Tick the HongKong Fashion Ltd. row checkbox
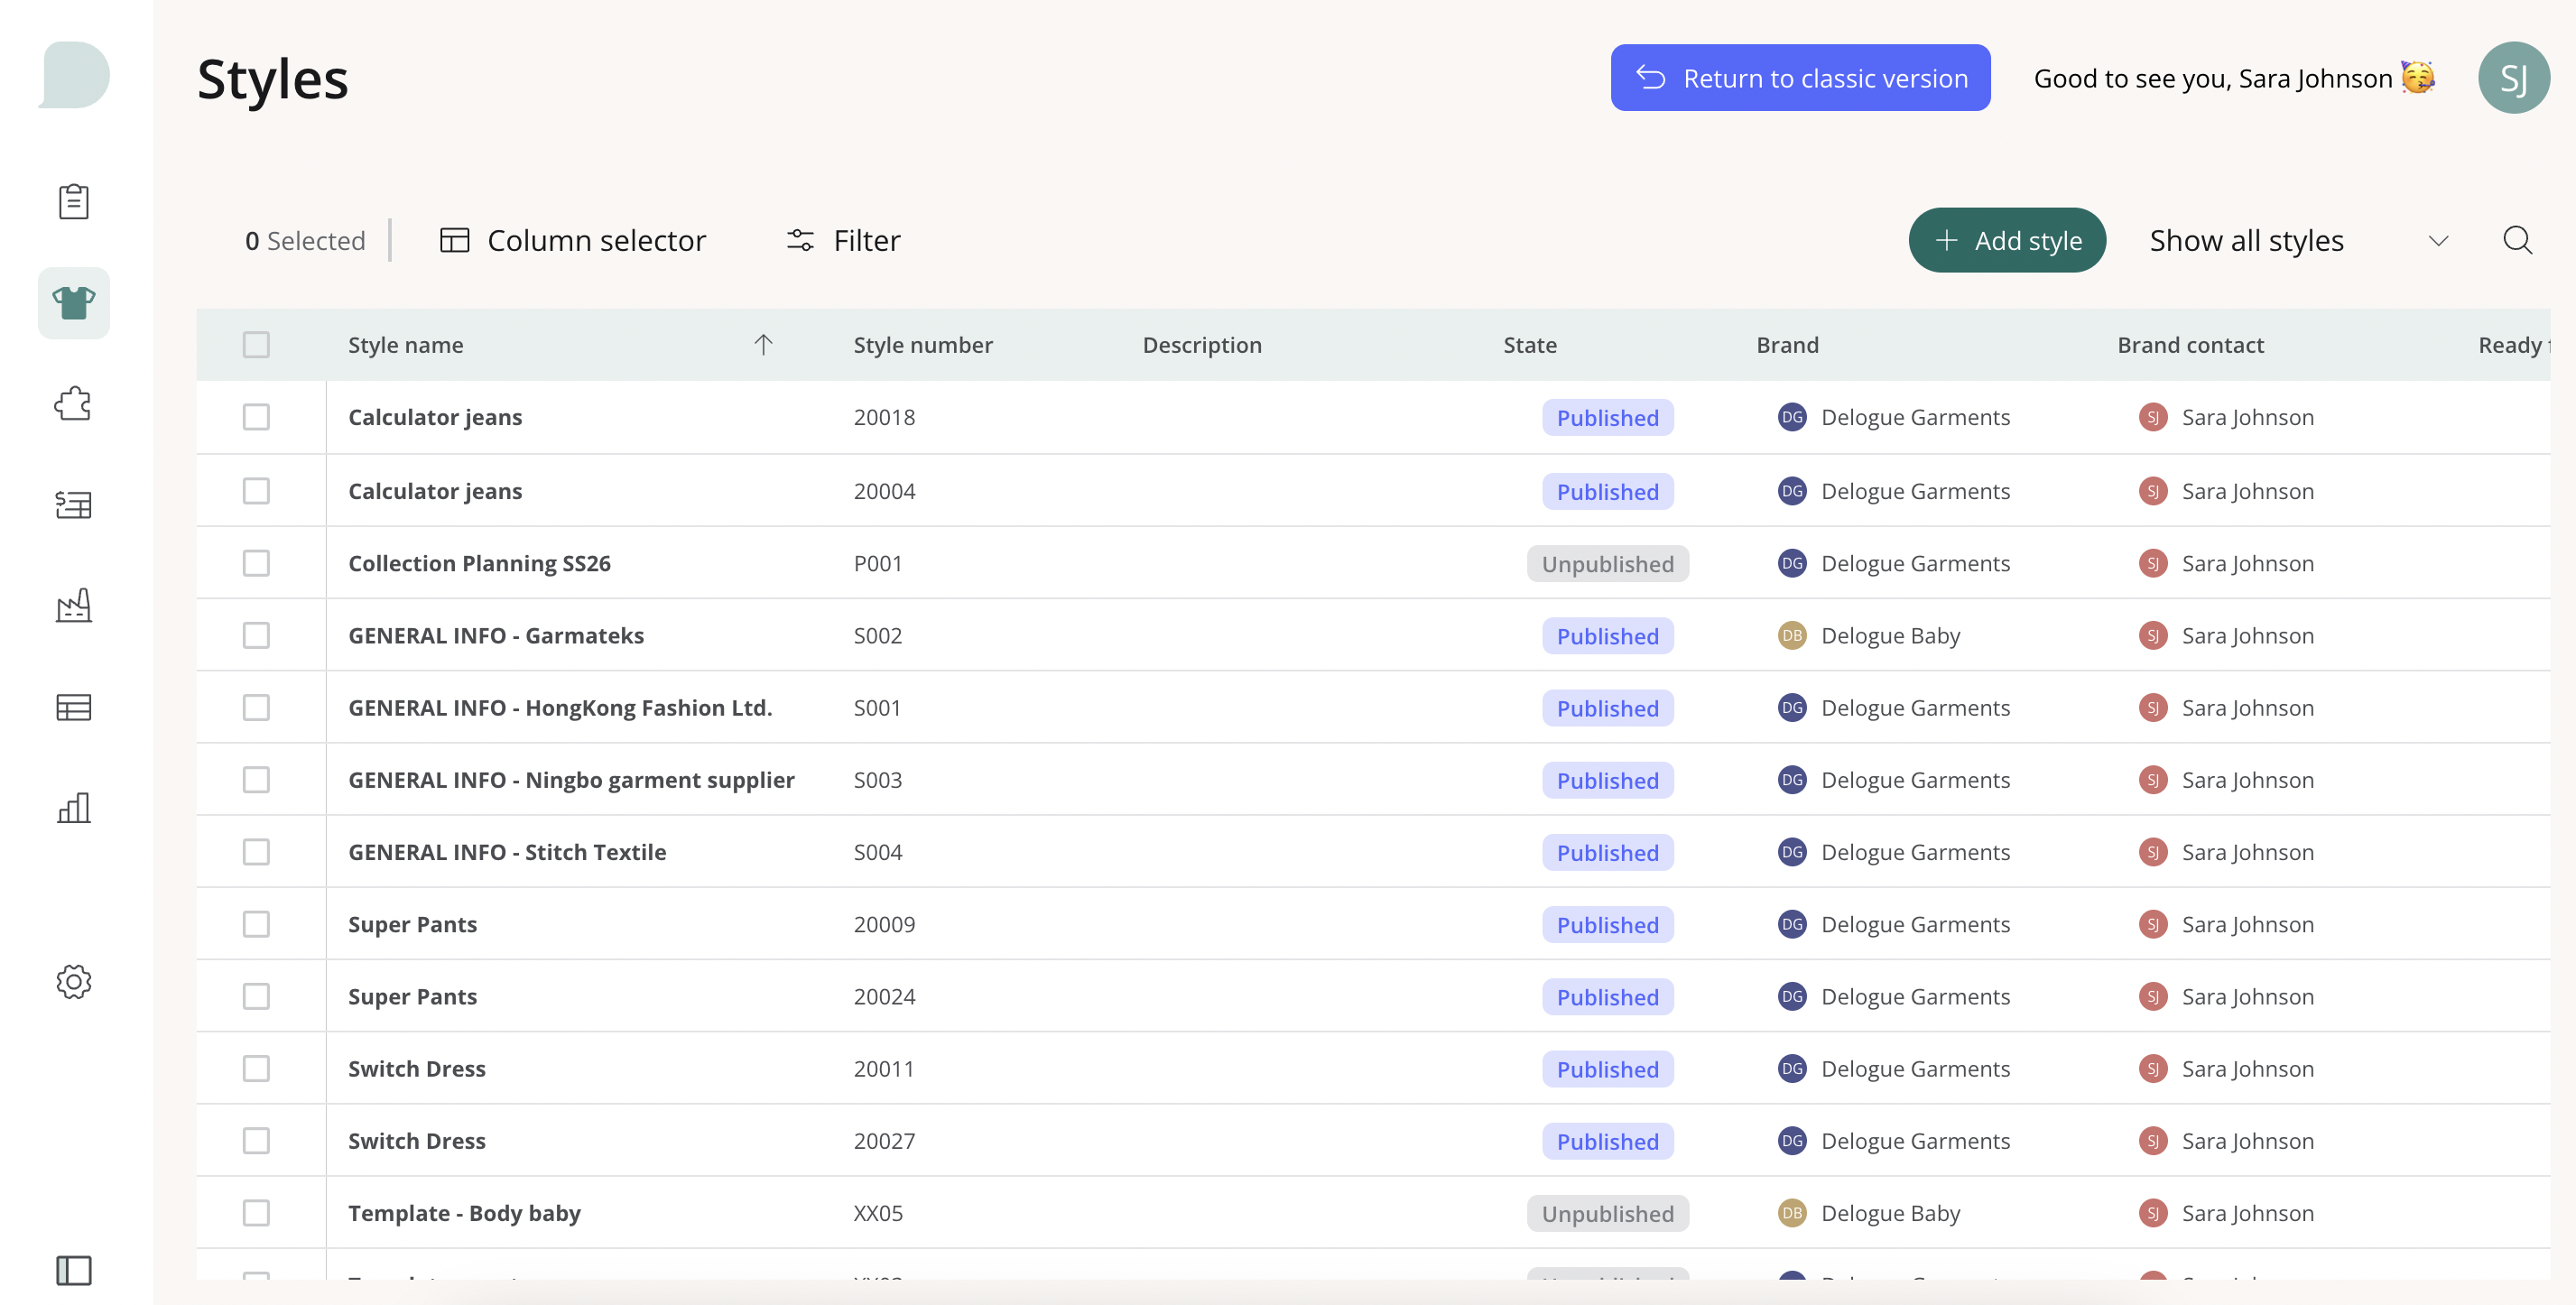Image resolution: width=2576 pixels, height=1305 pixels. (256, 707)
